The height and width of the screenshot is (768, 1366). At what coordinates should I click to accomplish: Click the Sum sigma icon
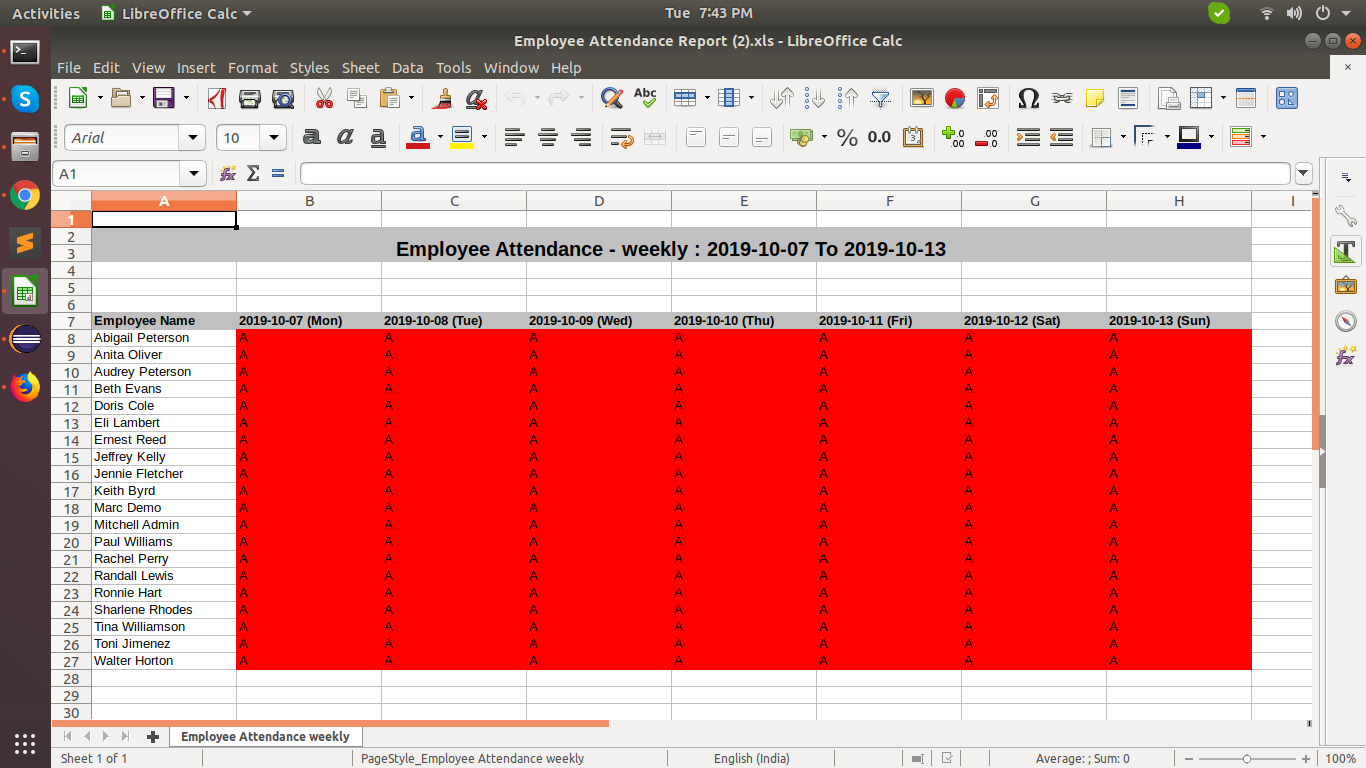(253, 174)
